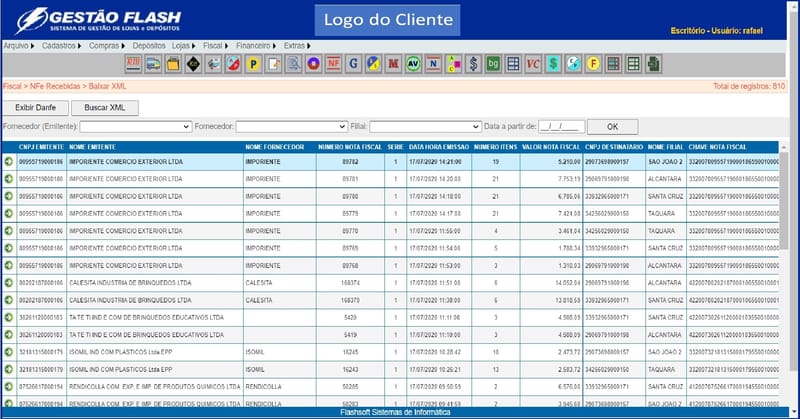Click the yellow F circle toolbar icon
The image size is (800, 419).
click(x=593, y=64)
